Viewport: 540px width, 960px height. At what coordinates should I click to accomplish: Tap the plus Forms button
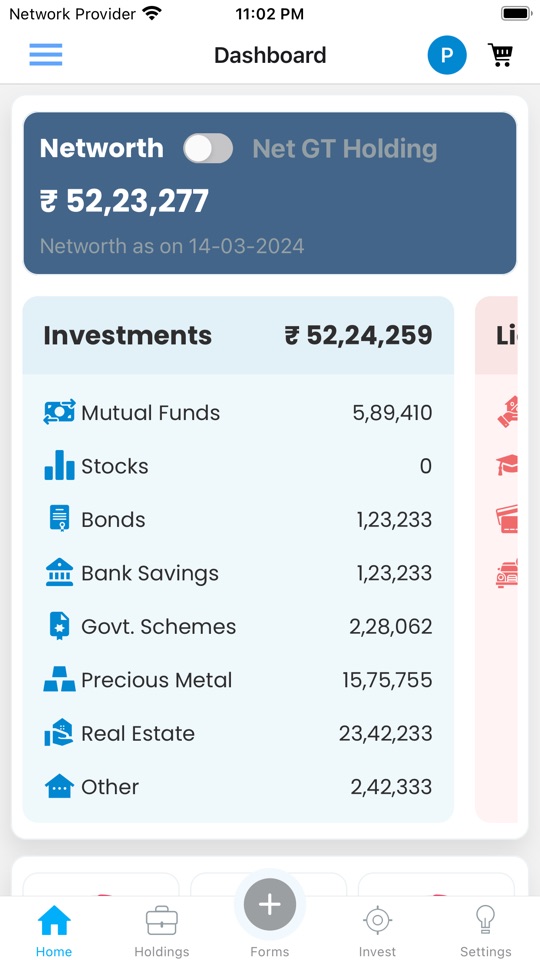pyautogui.click(x=270, y=905)
